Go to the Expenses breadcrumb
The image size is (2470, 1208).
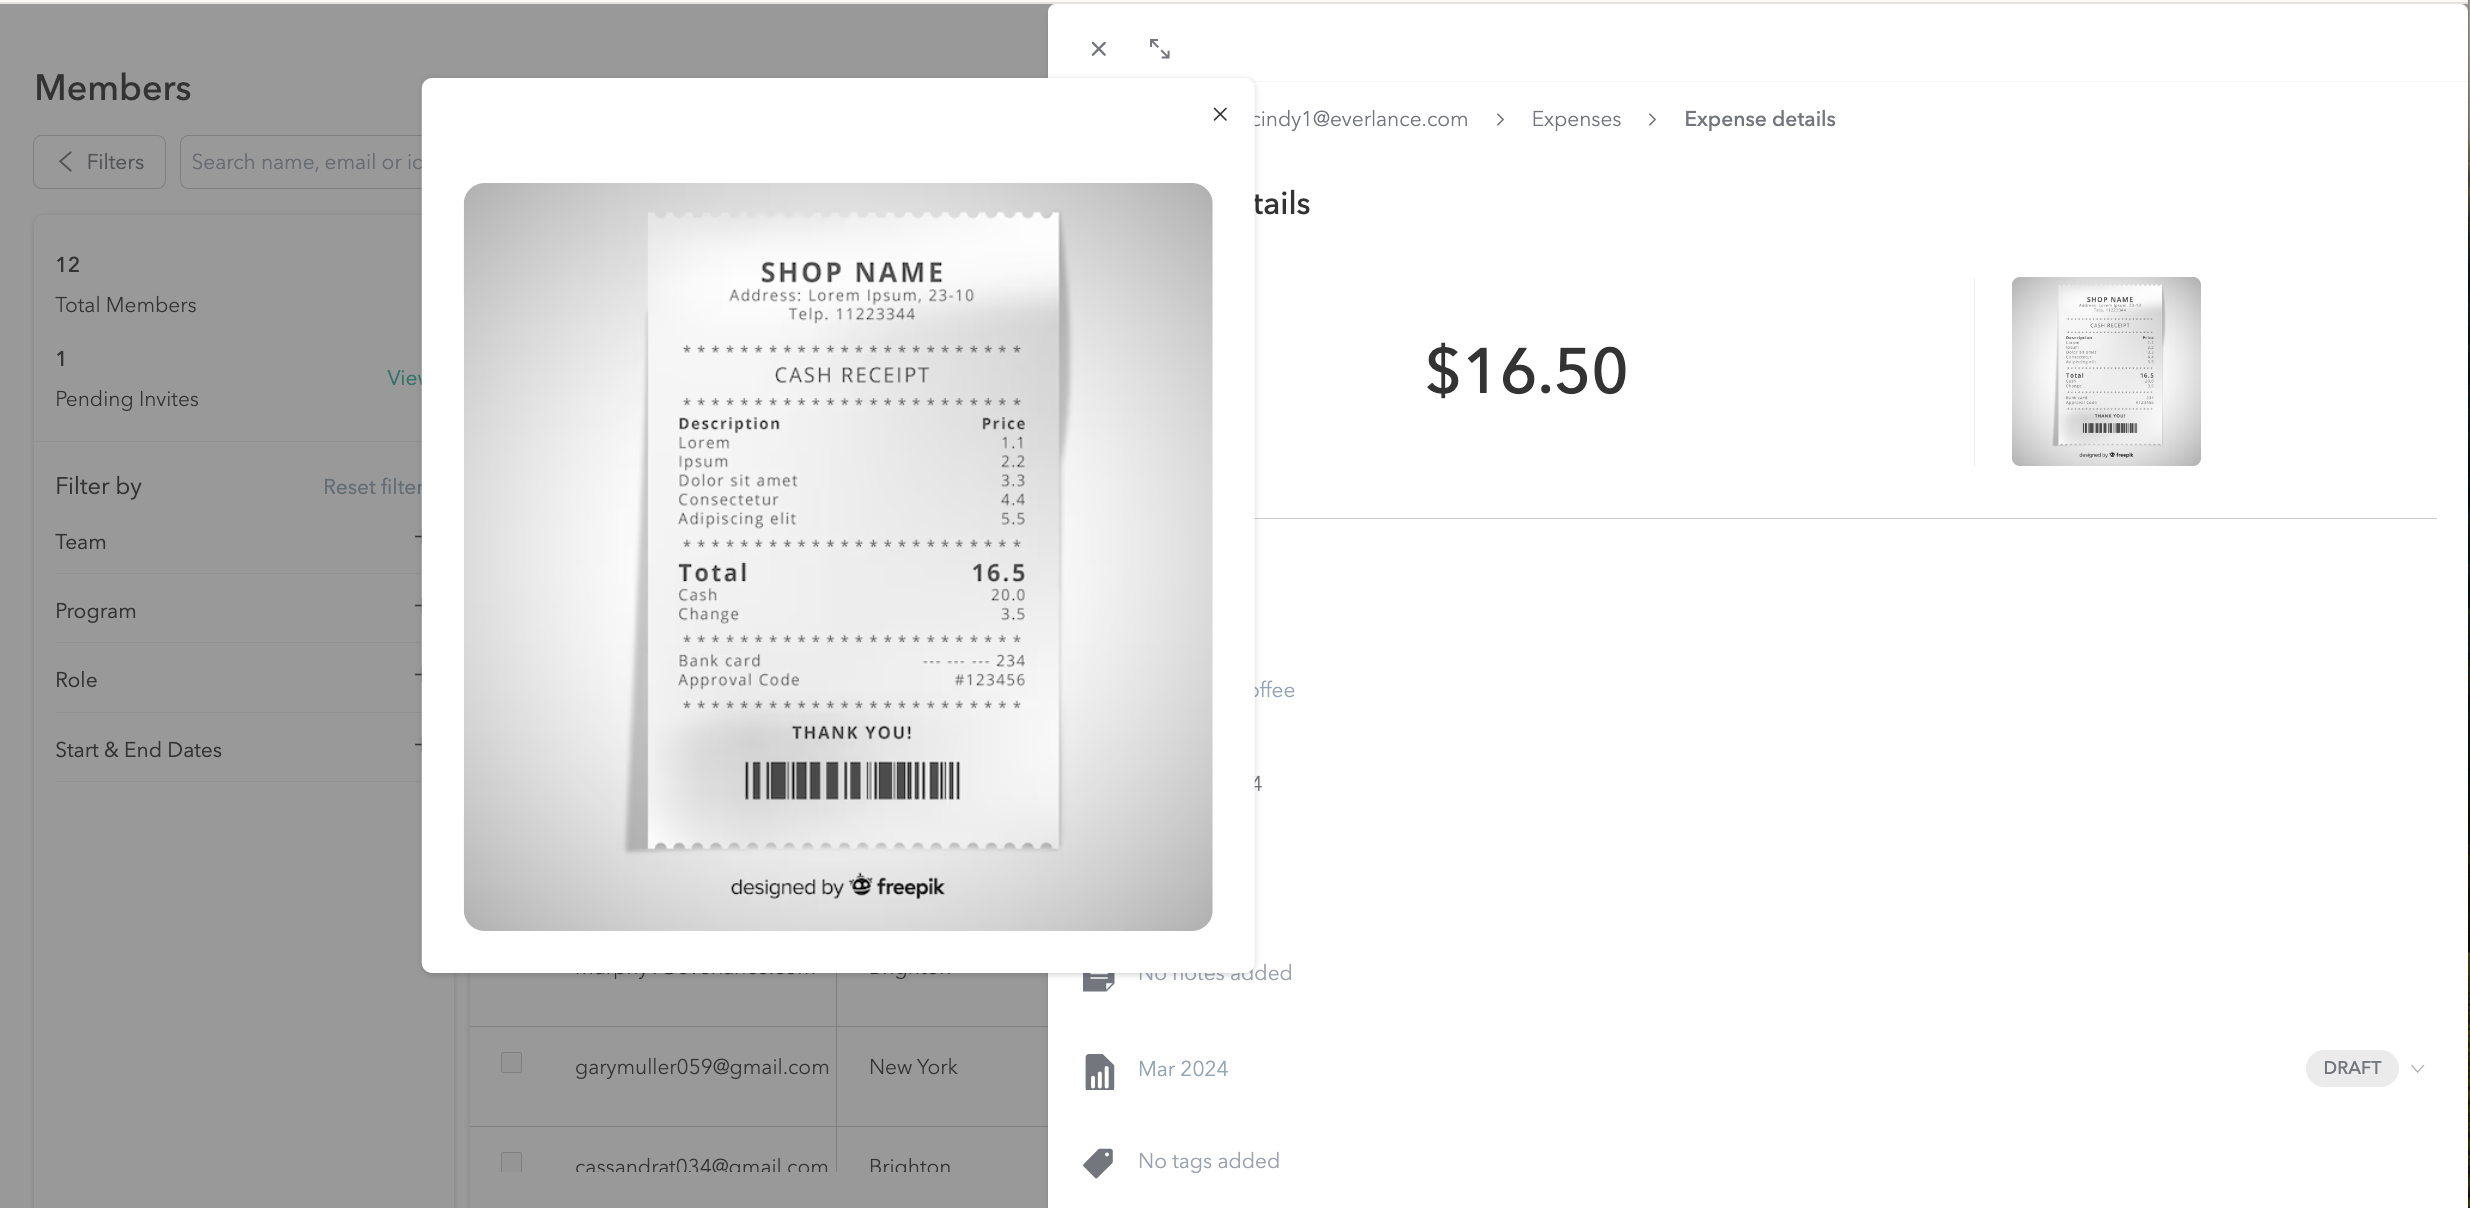pos(1575,119)
